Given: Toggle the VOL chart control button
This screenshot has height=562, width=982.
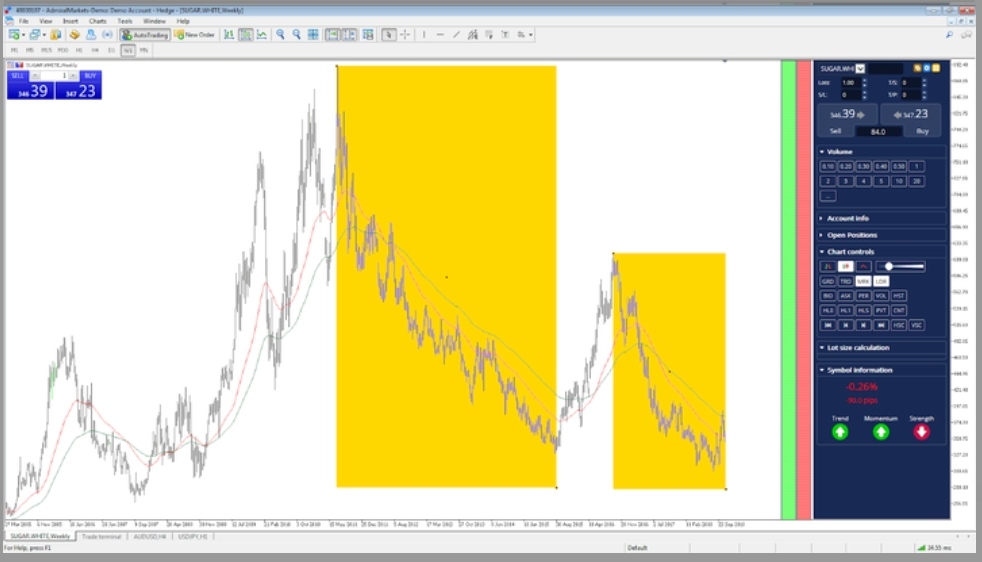Looking at the screenshot, I should (x=881, y=296).
